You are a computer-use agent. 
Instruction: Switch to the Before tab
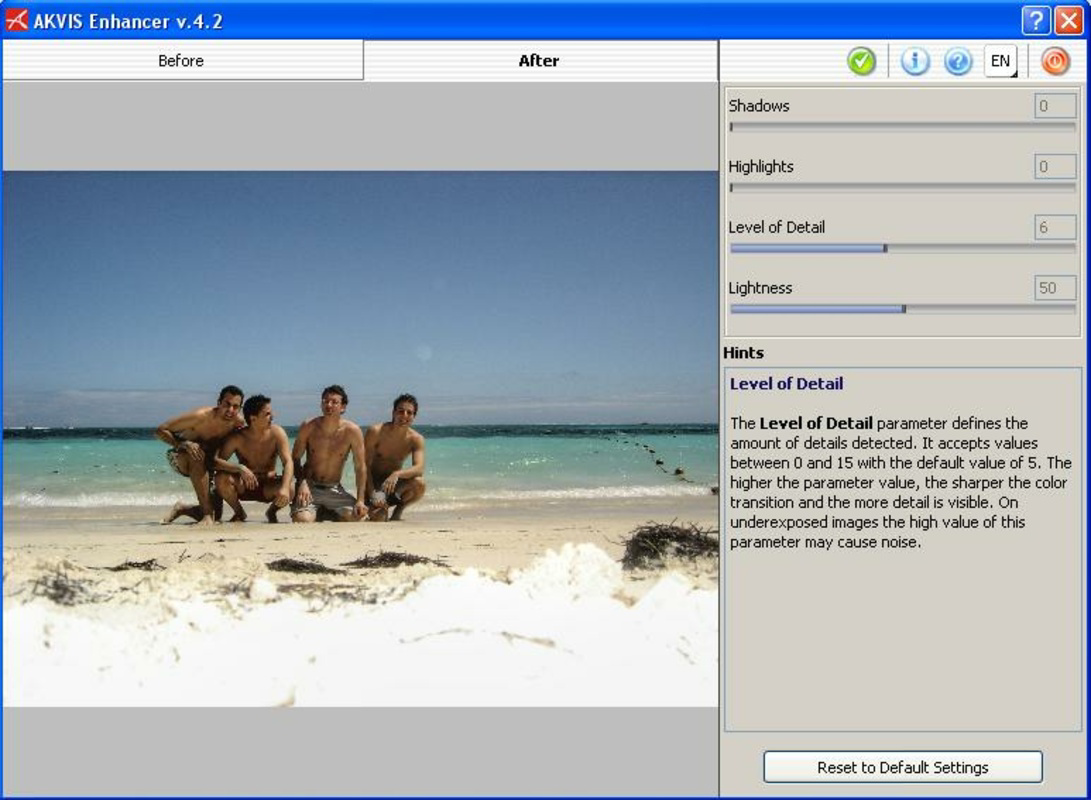tap(181, 60)
